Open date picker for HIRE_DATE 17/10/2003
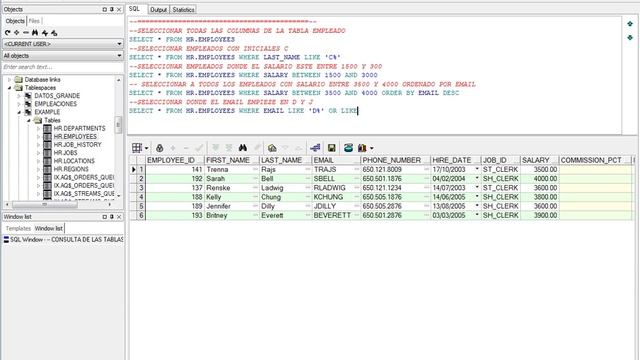This screenshot has height=360, width=640. pos(477,169)
